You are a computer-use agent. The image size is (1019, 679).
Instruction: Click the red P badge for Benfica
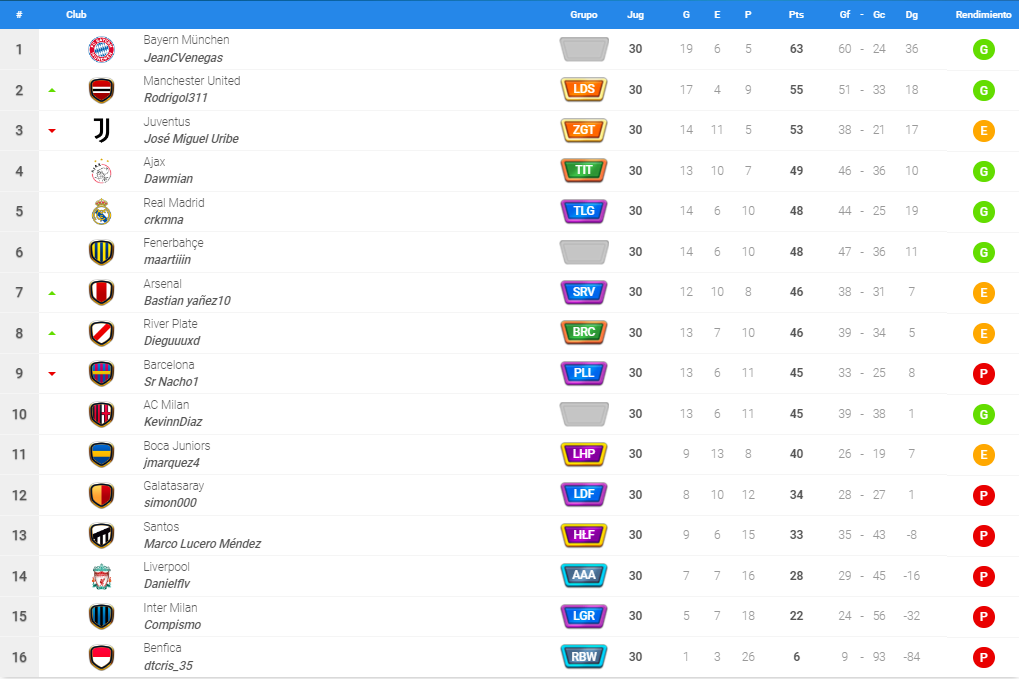983,658
